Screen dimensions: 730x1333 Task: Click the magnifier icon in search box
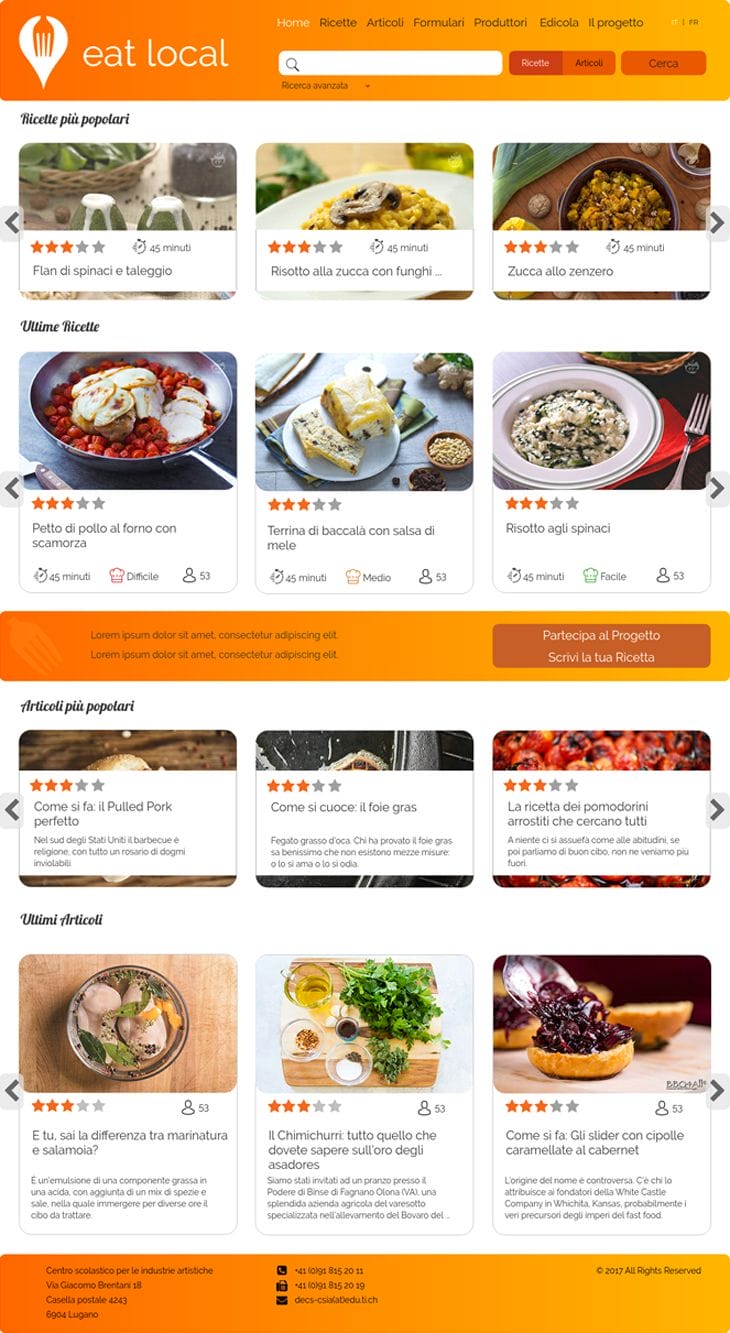click(292, 65)
